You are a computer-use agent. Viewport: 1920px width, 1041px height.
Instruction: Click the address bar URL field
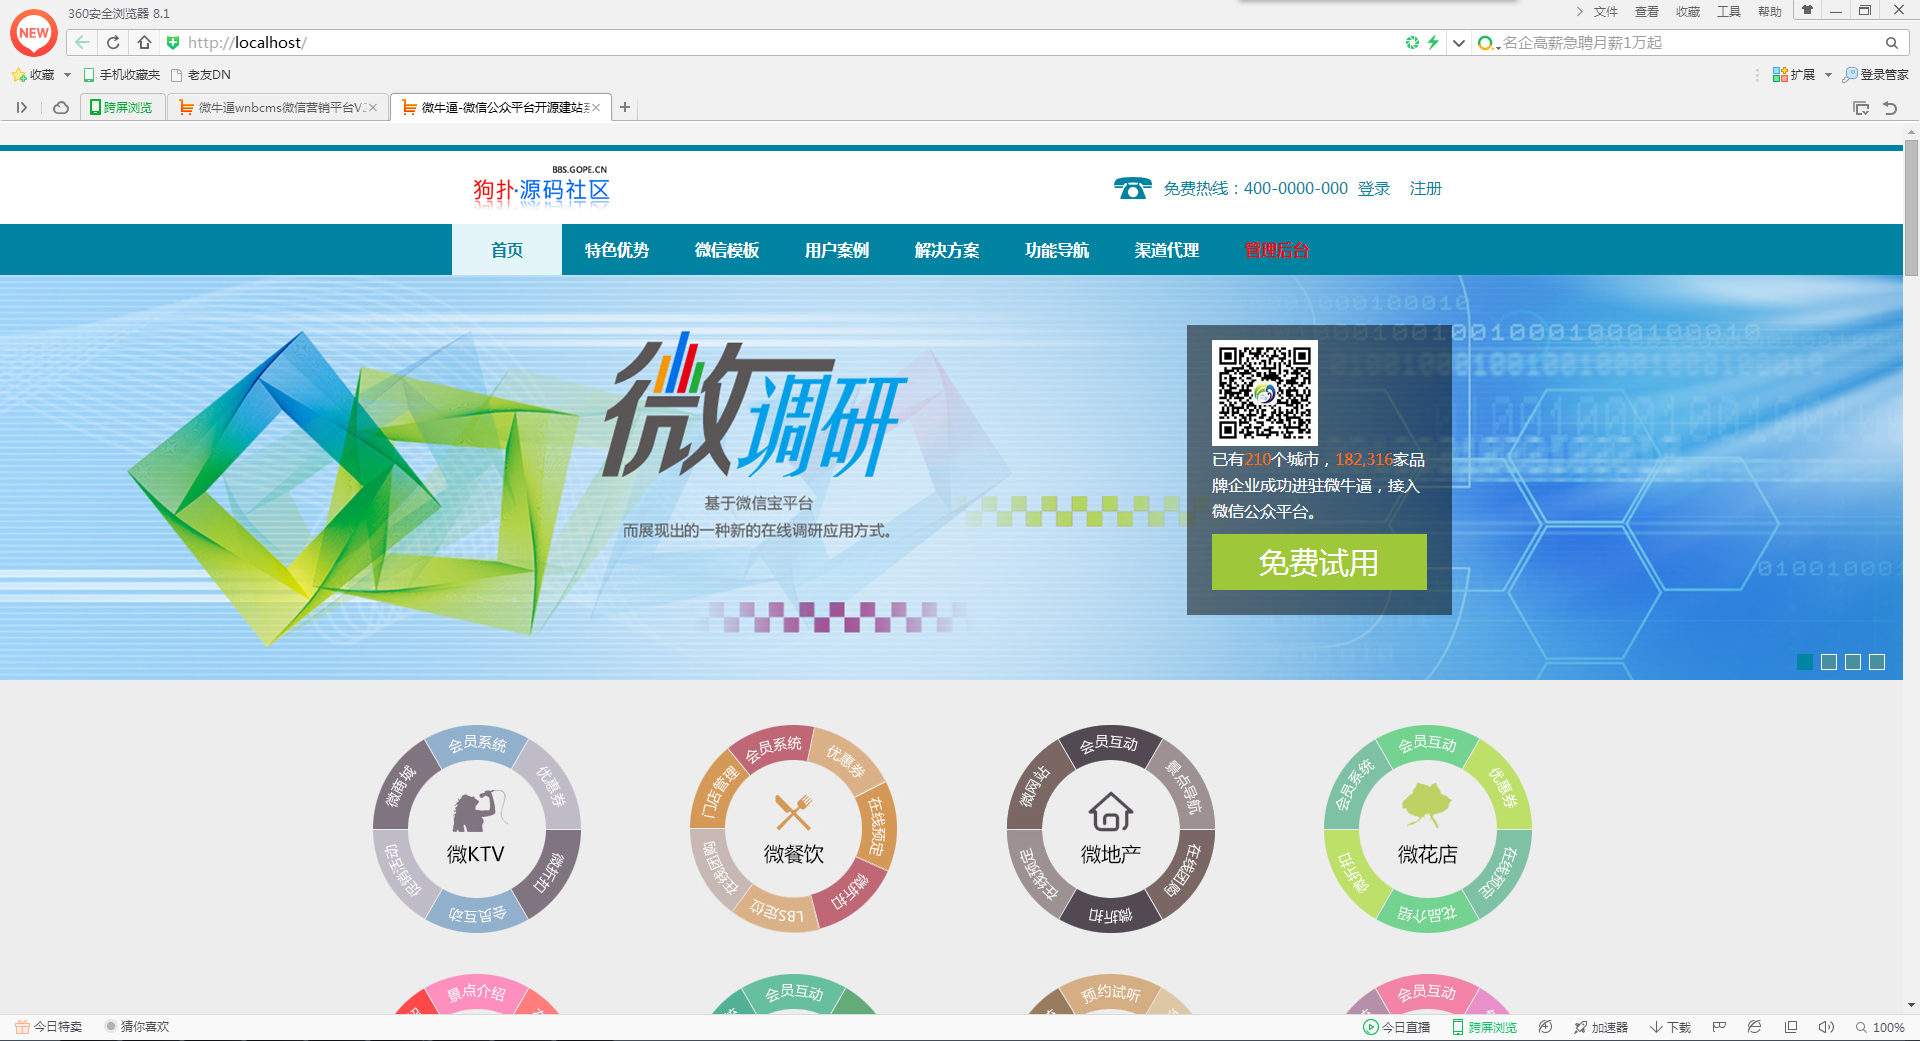pyautogui.click(x=790, y=42)
